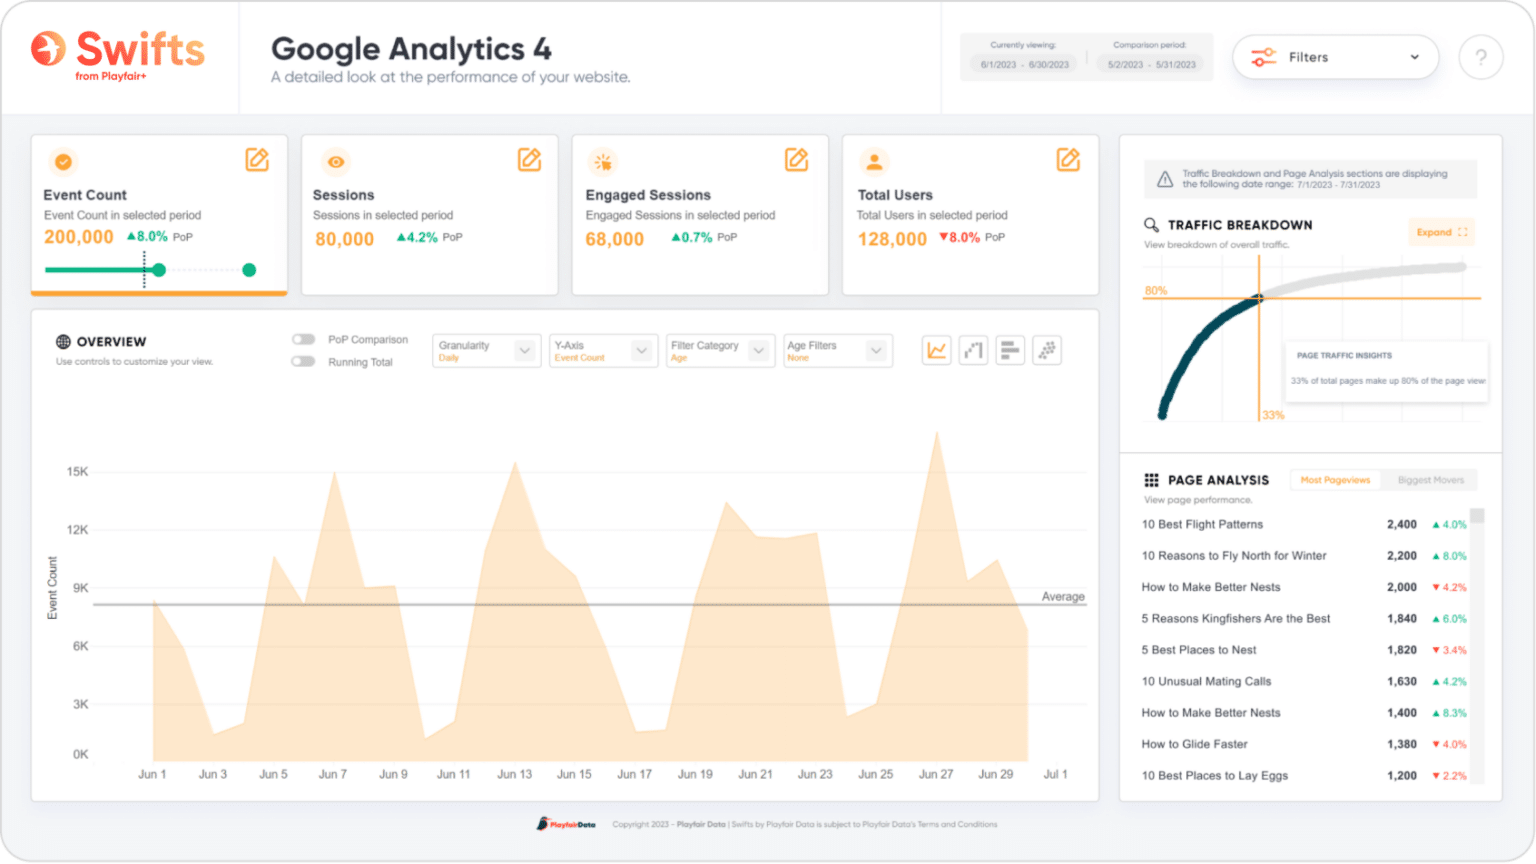
Task: Switch to the step chart view icon
Action: pyautogui.click(x=973, y=350)
